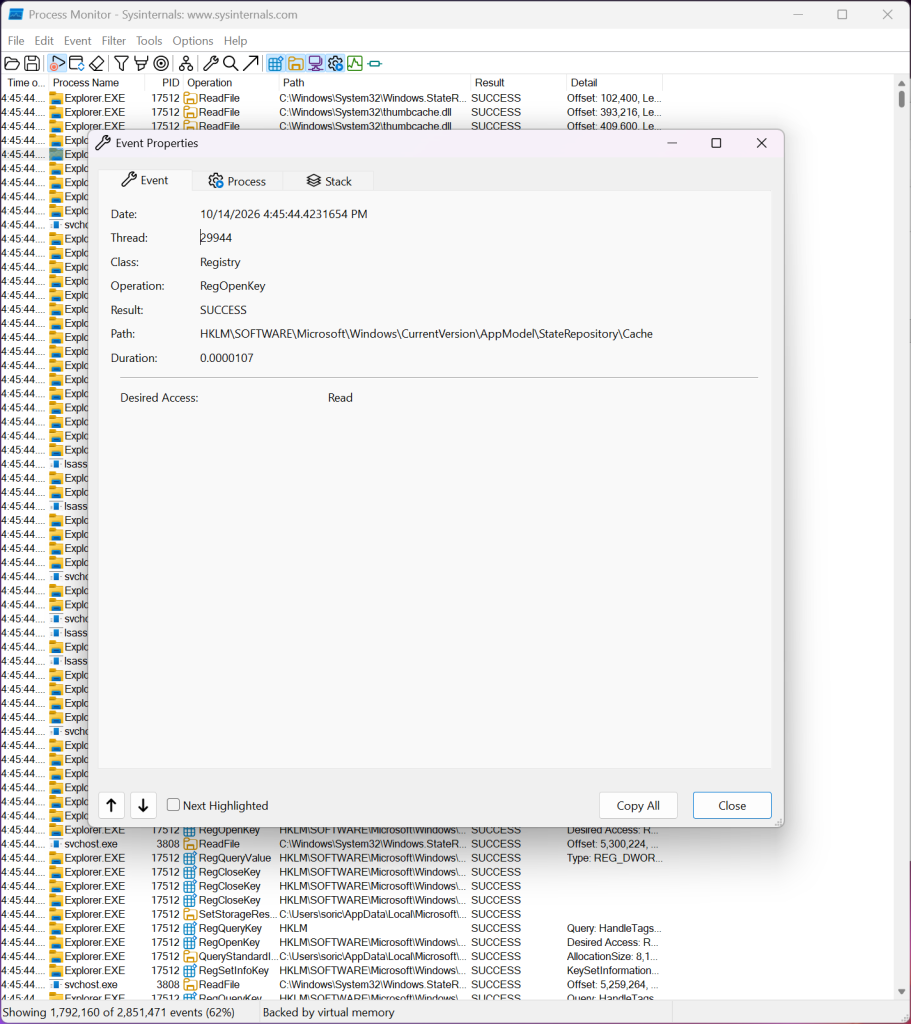The width and height of the screenshot is (911, 1024).
Task: Click the Jump To arrow toolbar icon
Action: click(x=250, y=63)
